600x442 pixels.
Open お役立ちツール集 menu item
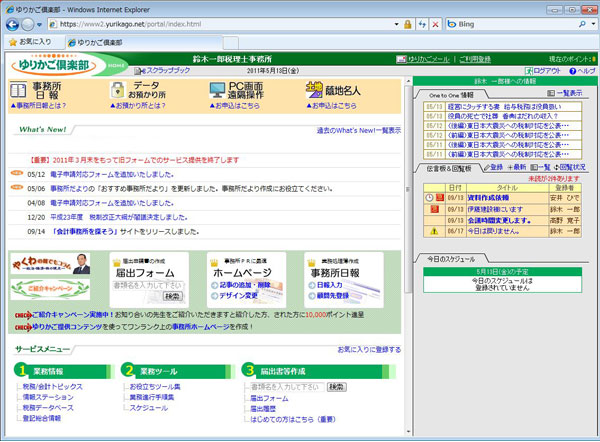(x=155, y=387)
